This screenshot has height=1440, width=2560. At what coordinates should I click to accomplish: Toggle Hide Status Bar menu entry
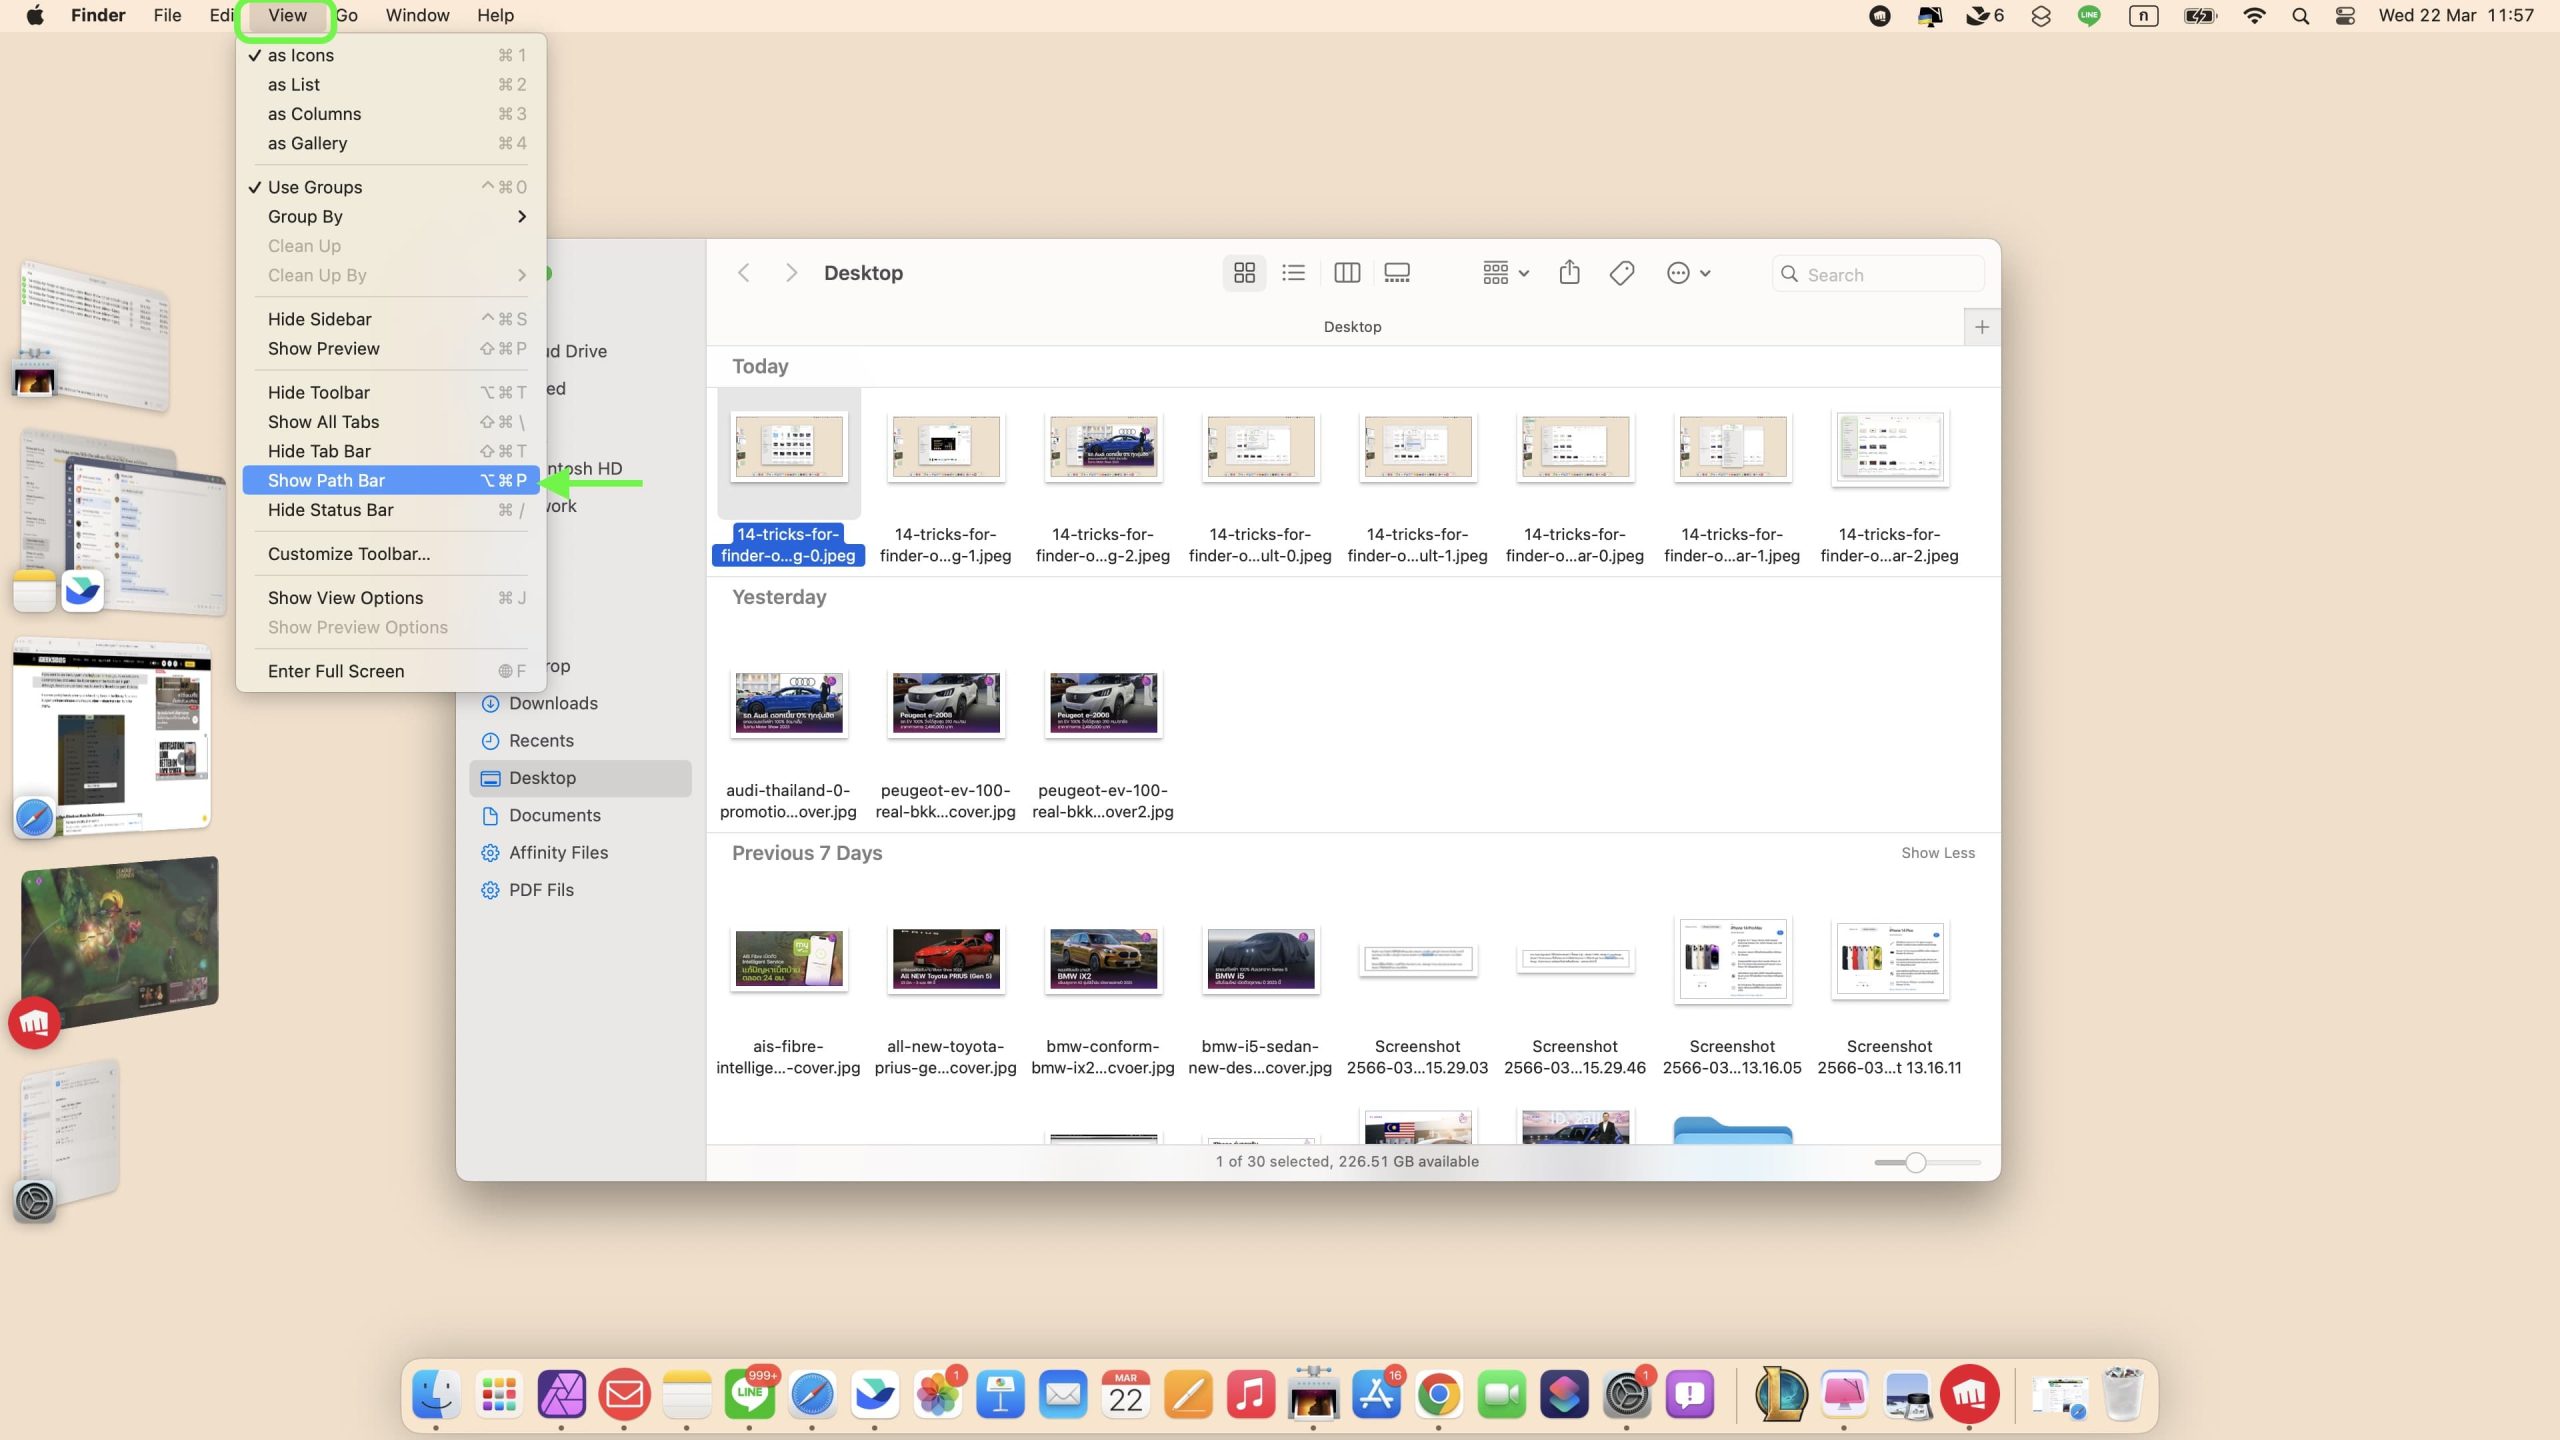coord(330,510)
